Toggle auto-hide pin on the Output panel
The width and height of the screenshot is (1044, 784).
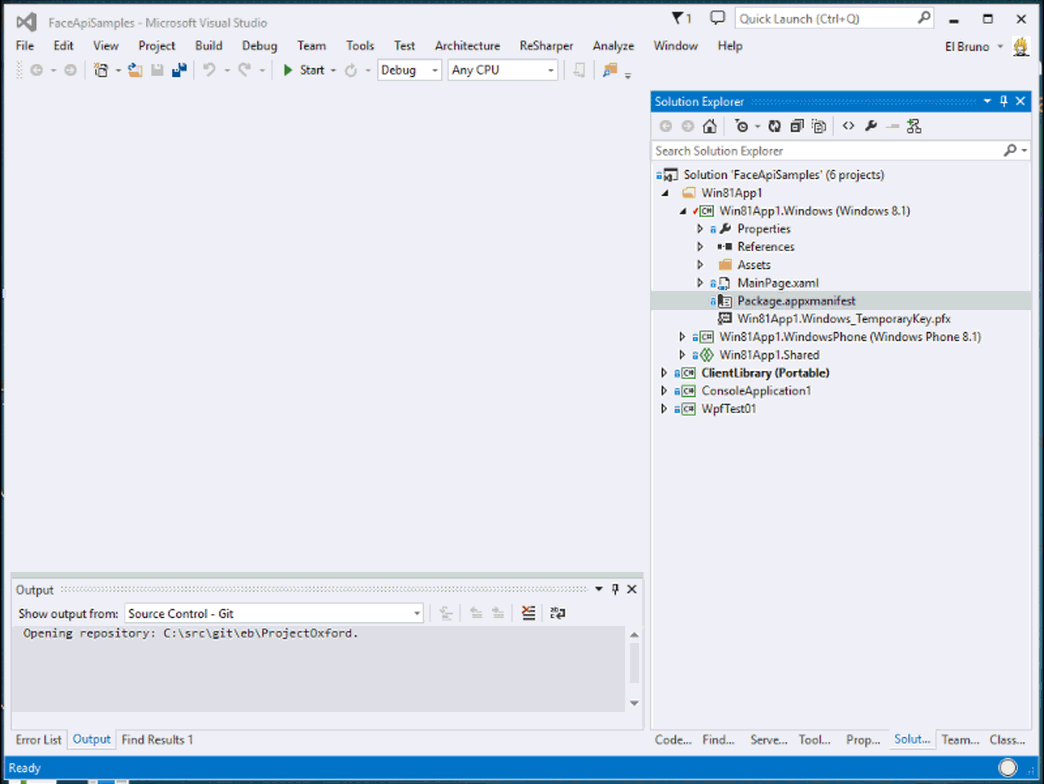(615, 589)
